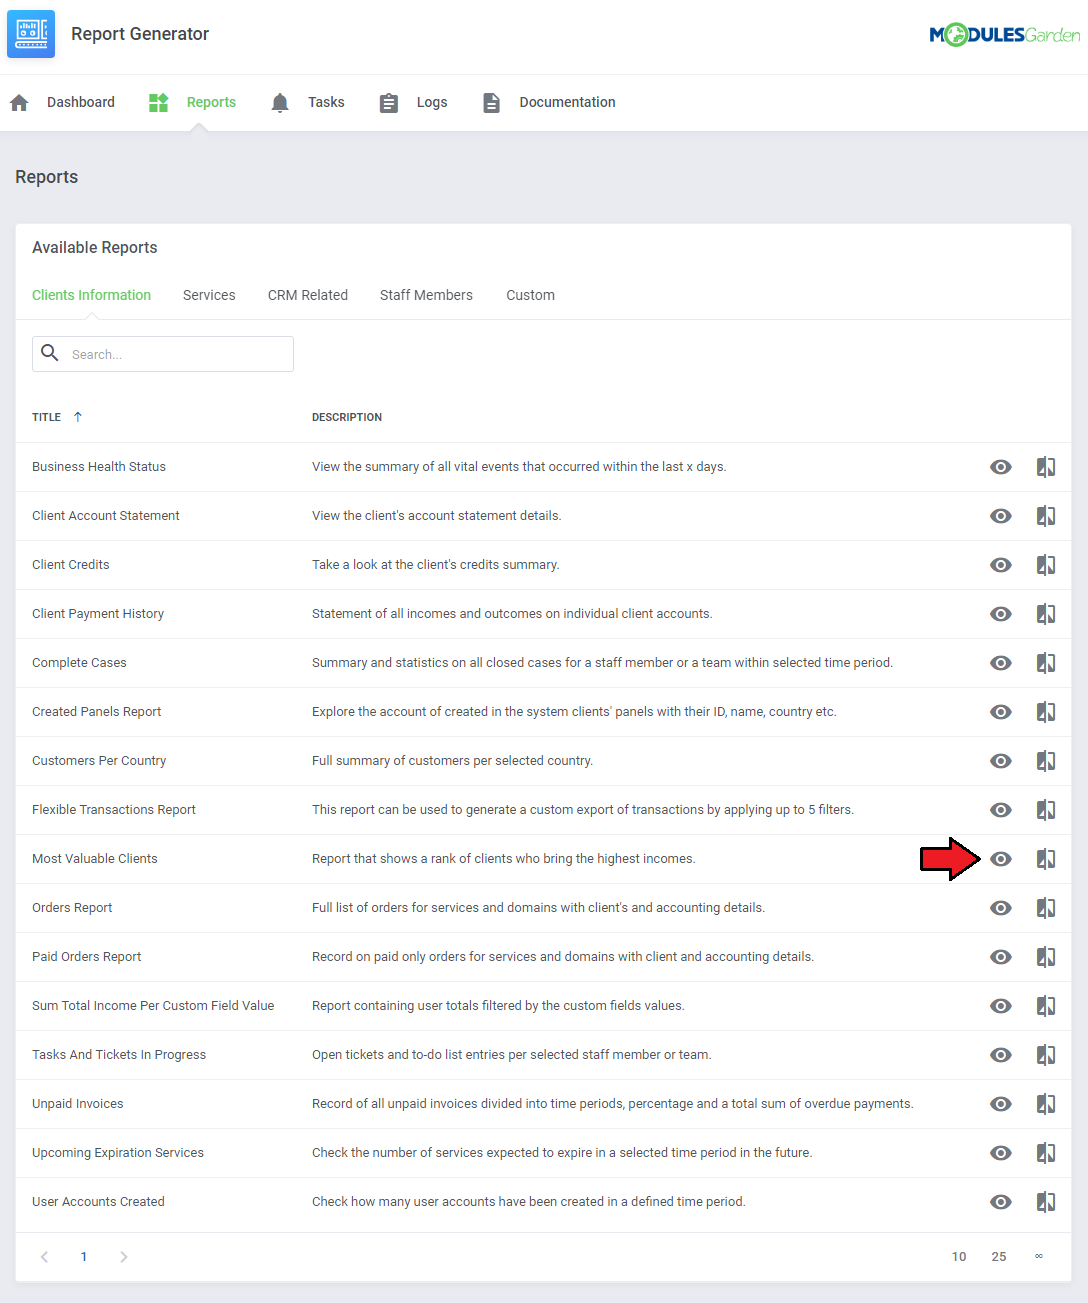Click the Client Credits title text
The image size is (1088, 1303).
point(71,565)
